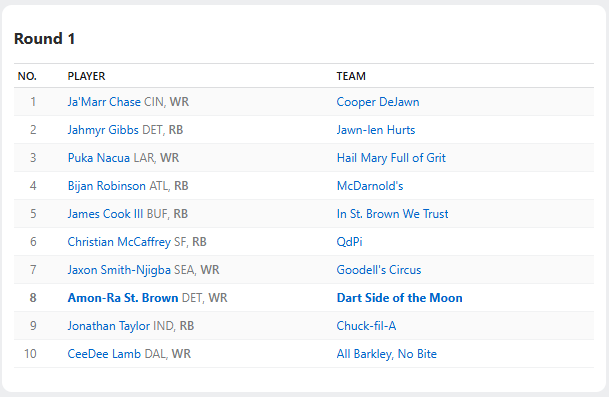The height and width of the screenshot is (397, 609).
Task: Open James Cook III player link
Action: (x=105, y=214)
